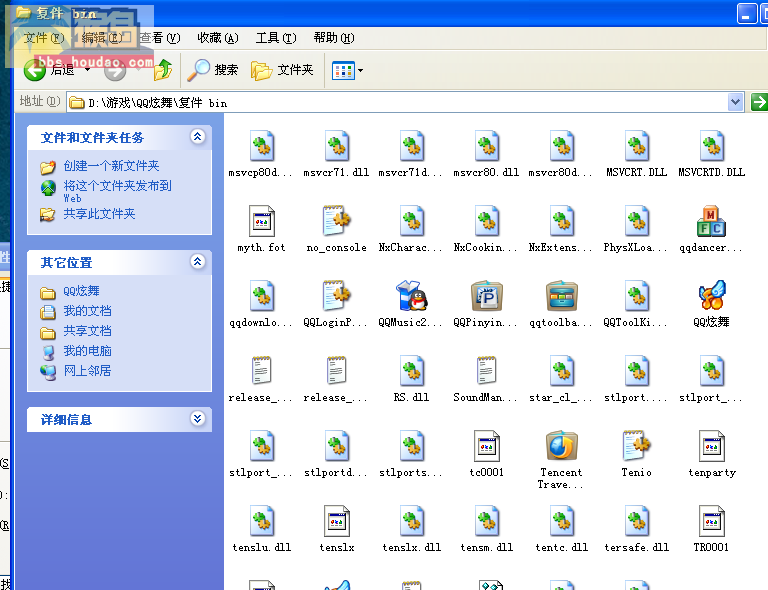Select the MSVCRT.DLL file icon
Screen dimensions: 768x590
click(636, 146)
